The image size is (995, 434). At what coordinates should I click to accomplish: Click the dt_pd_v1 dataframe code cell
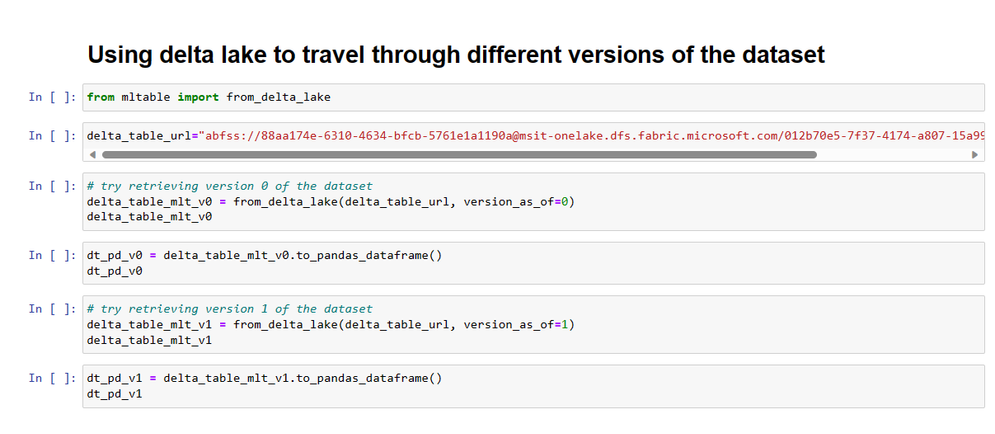click(x=533, y=386)
